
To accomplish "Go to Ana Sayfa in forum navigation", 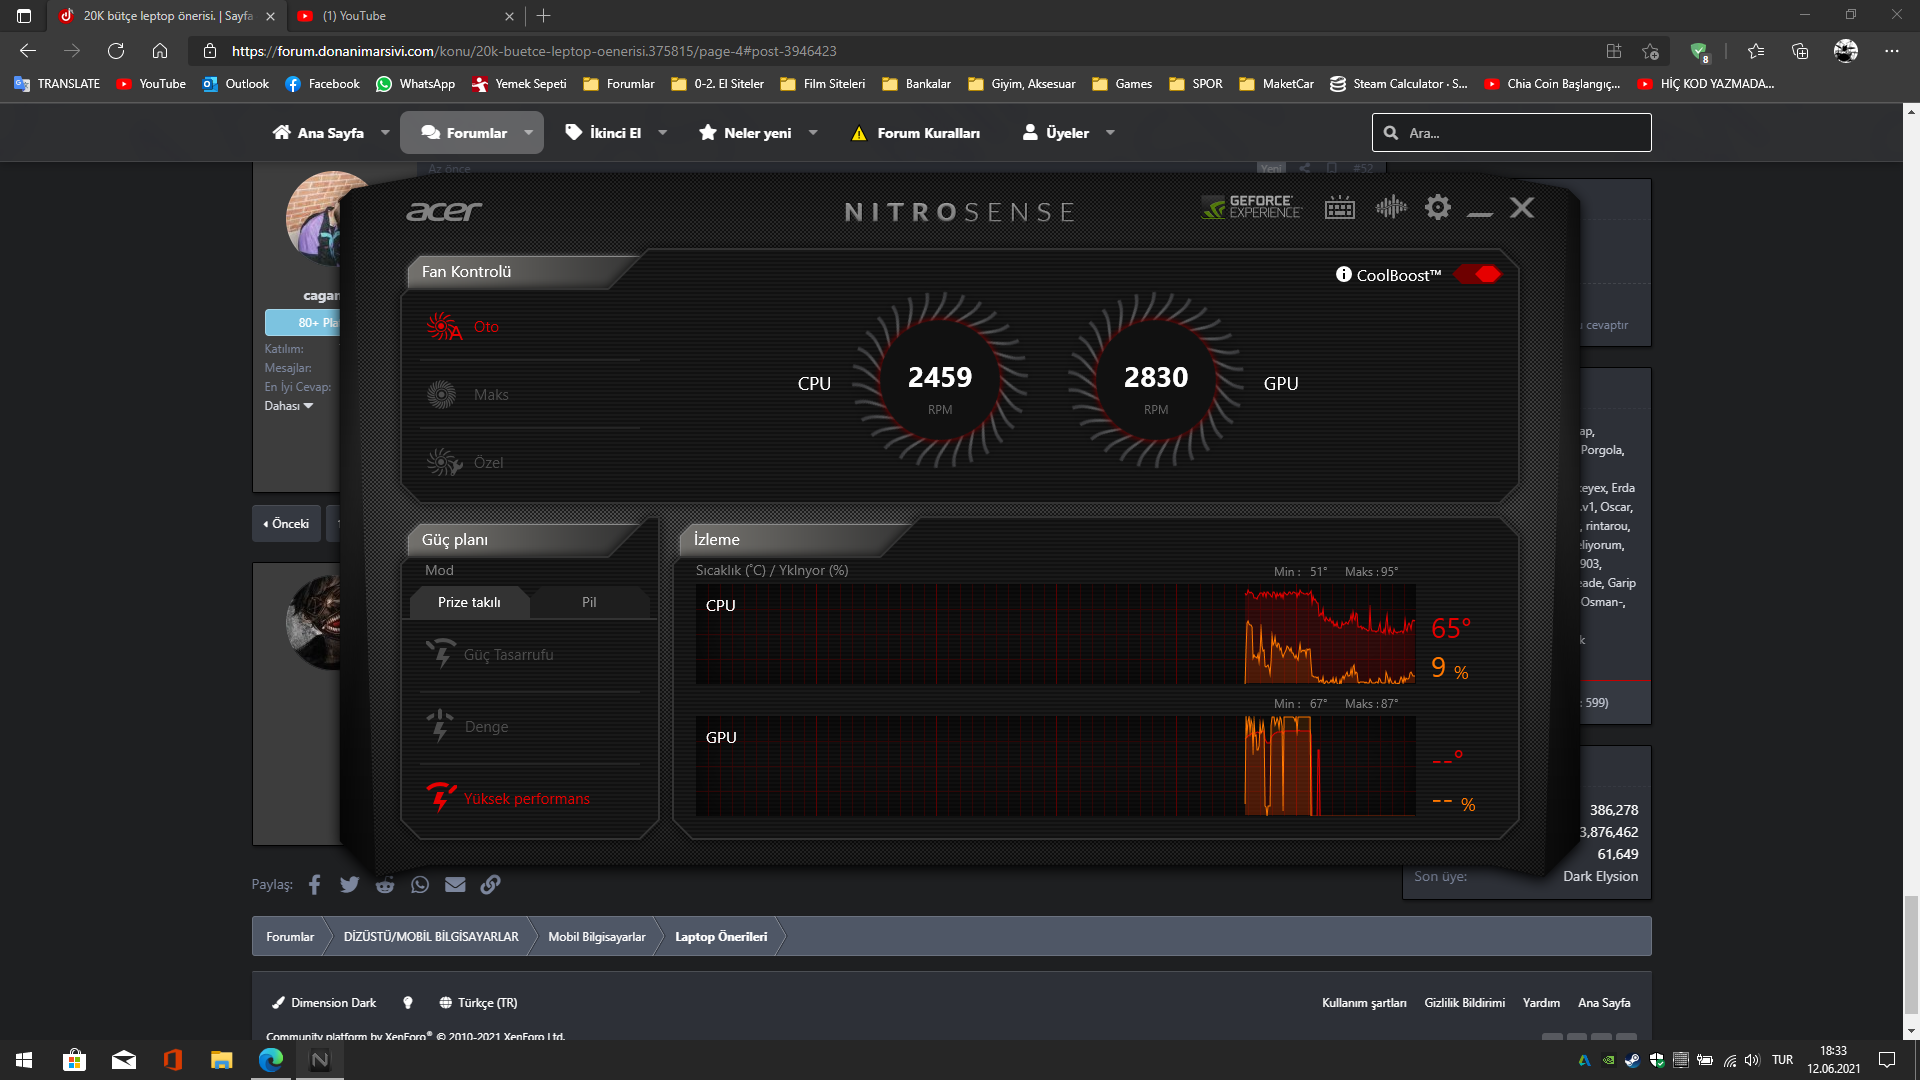I will tap(319, 133).
